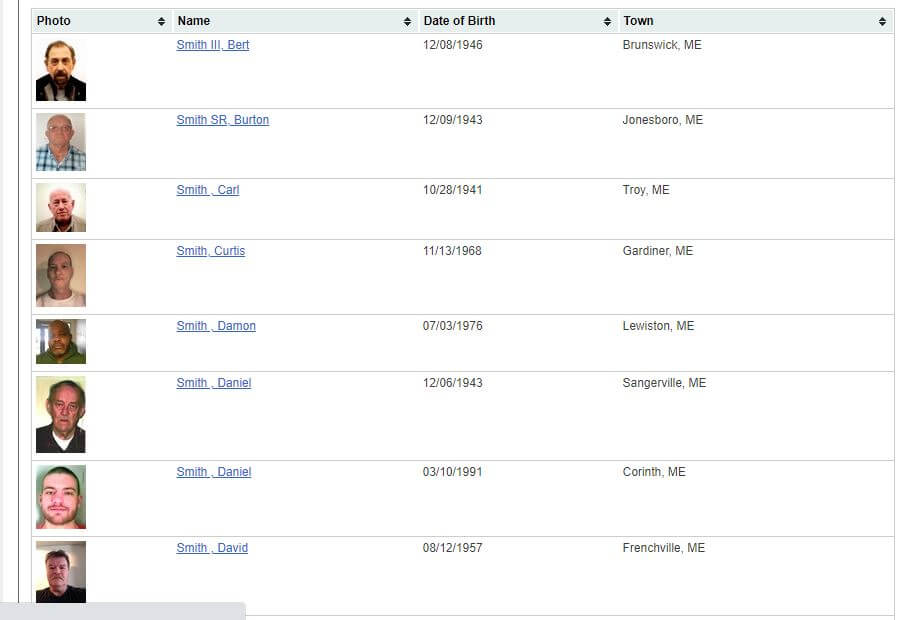
Task: Open the Smith SR, Burton link
Action: [x=223, y=120]
